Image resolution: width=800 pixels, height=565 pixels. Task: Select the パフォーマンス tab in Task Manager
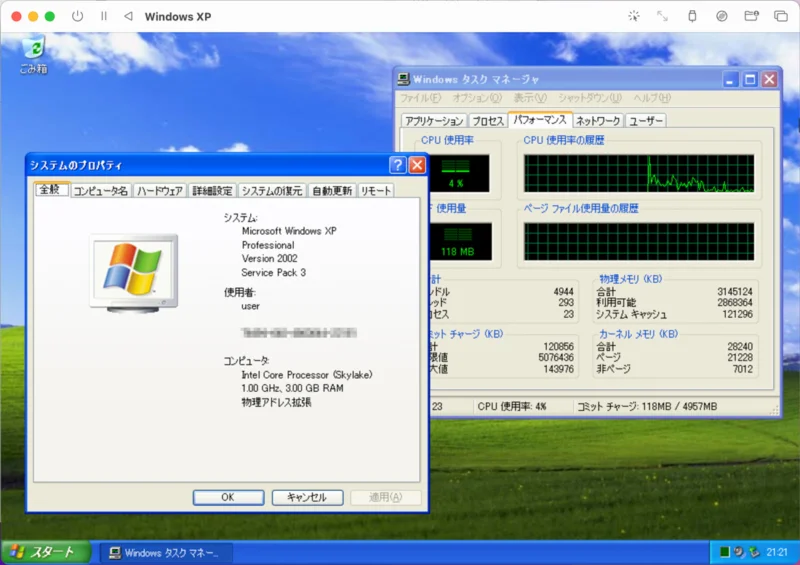pyautogui.click(x=540, y=119)
